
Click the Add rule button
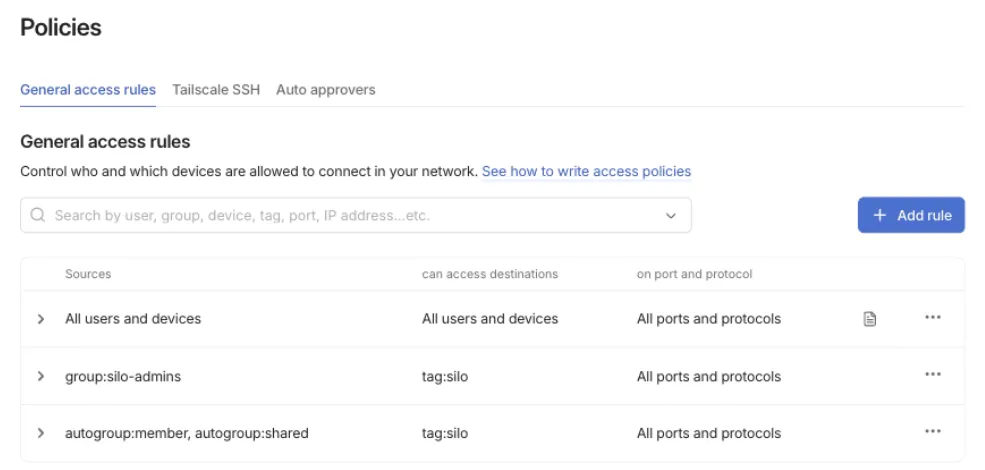coord(911,216)
